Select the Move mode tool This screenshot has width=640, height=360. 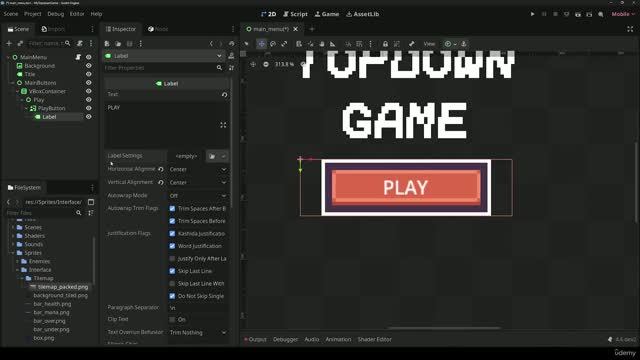(261, 44)
